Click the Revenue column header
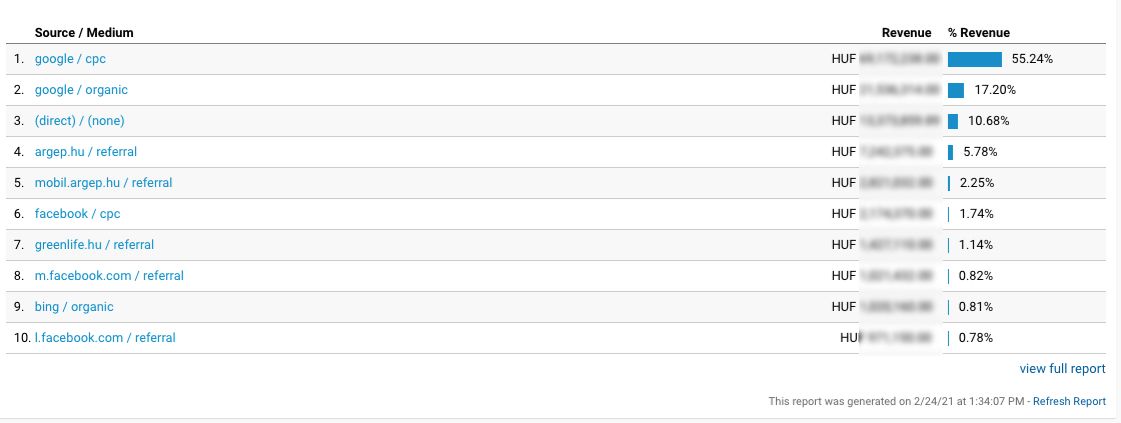The image size is (1121, 423). (906, 33)
